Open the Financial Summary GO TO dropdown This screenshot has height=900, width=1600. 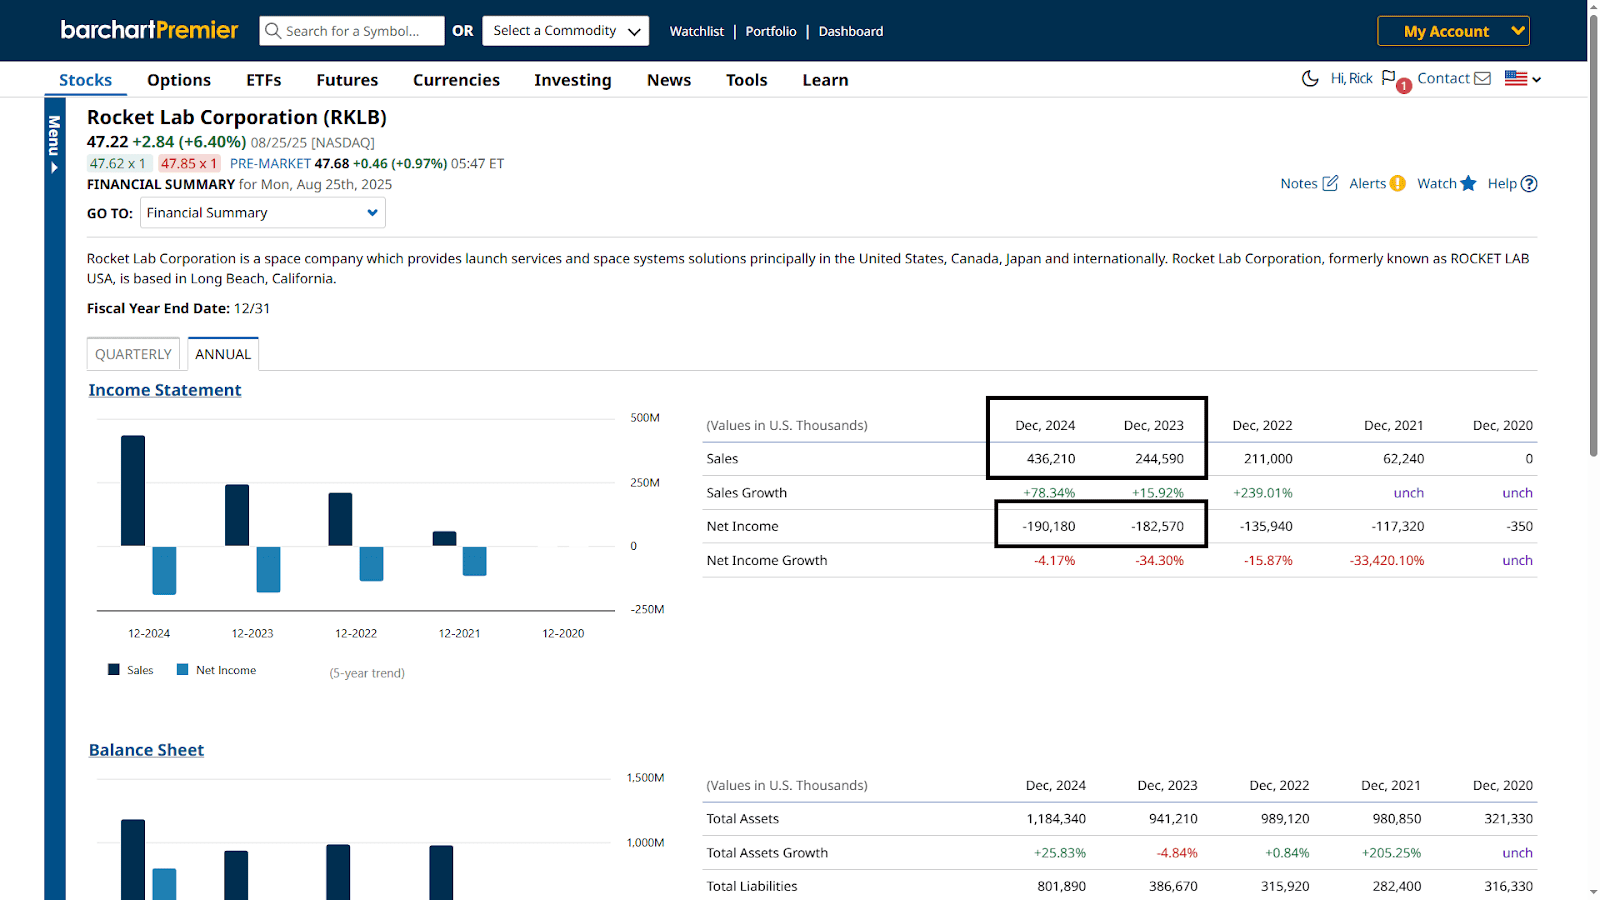pos(263,213)
